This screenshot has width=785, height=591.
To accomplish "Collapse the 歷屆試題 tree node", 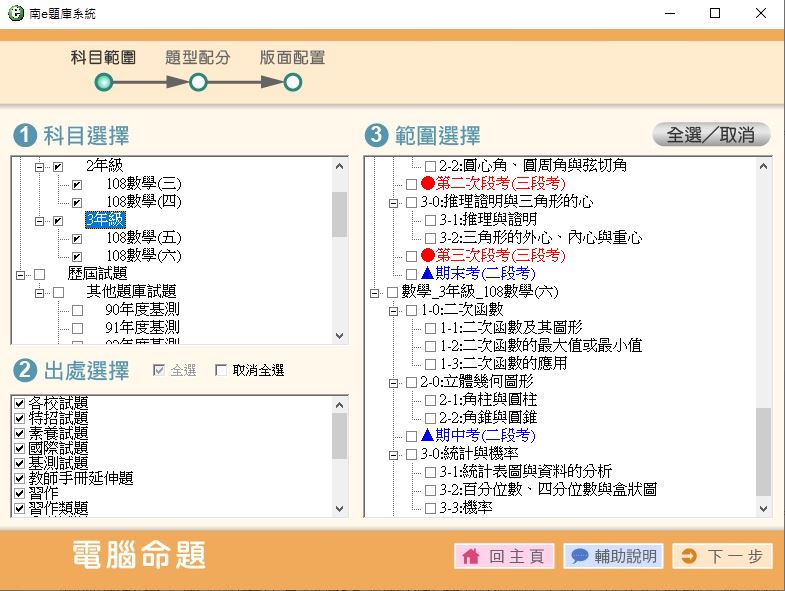I will coord(21,274).
